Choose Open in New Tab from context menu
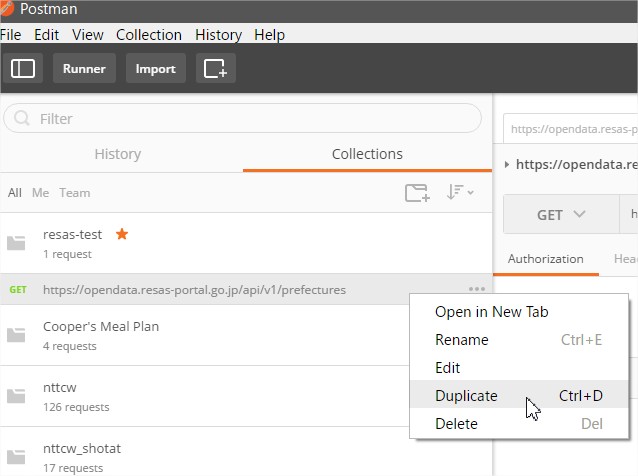The width and height of the screenshot is (638, 476). [x=519, y=312]
